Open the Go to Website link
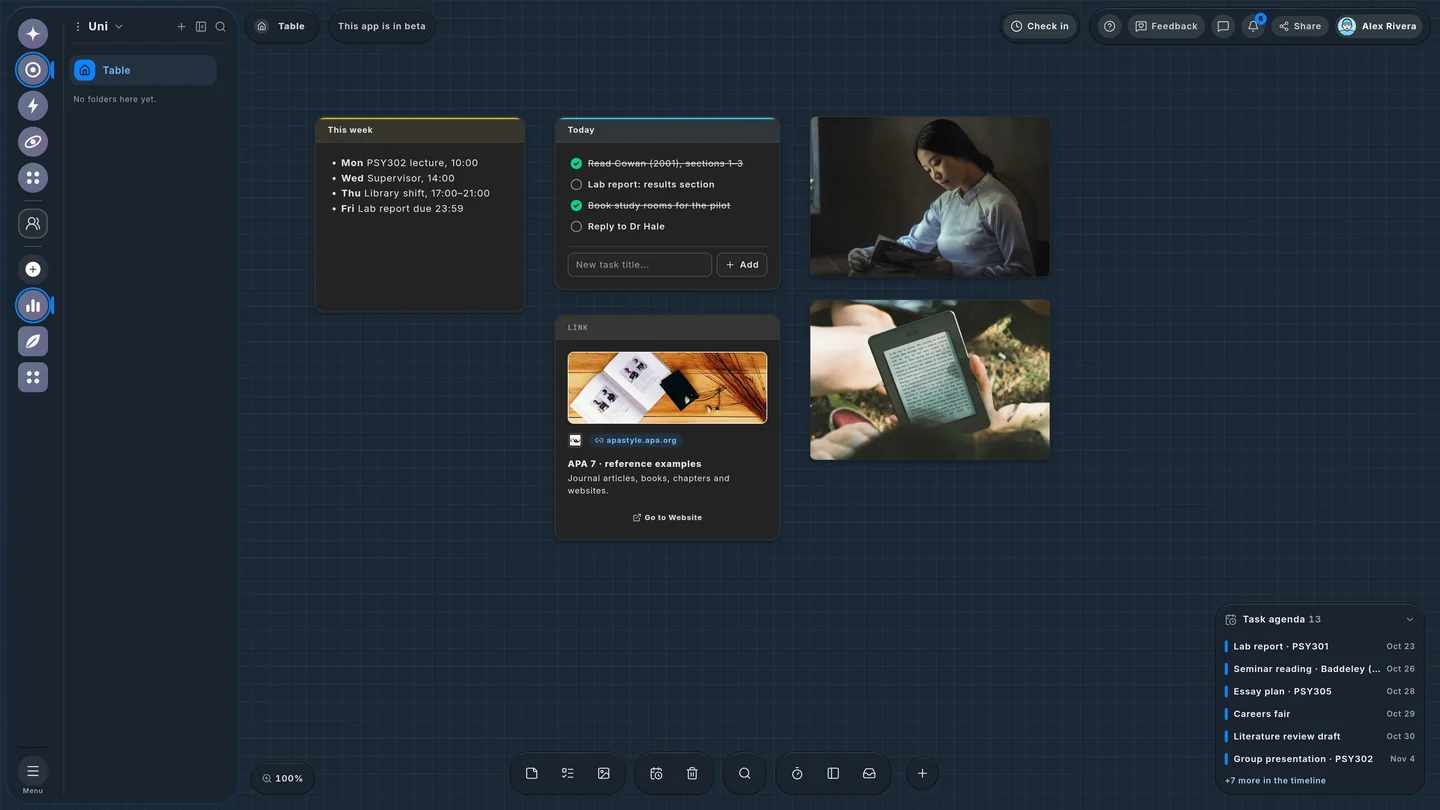The width and height of the screenshot is (1440, 810). coord(667,518)
